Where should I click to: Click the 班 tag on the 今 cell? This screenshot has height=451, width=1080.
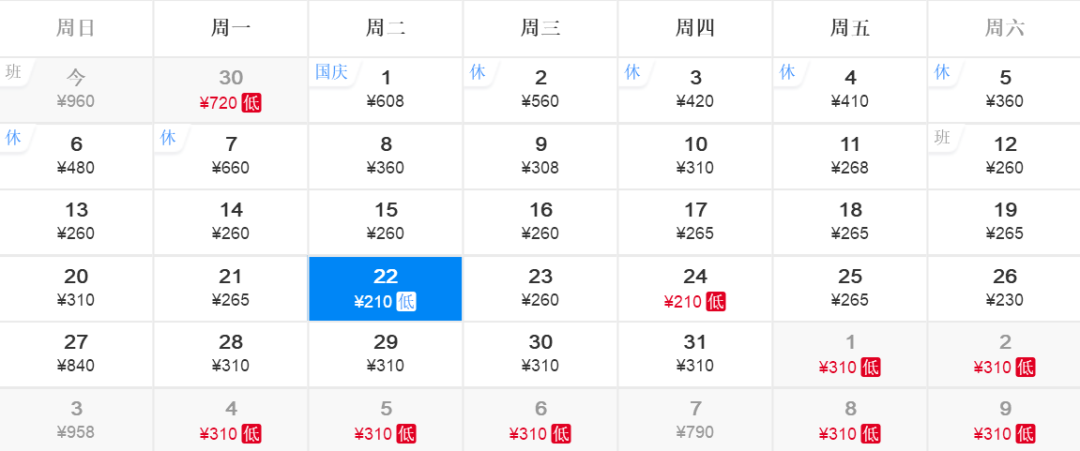click(x=13, y=72)
